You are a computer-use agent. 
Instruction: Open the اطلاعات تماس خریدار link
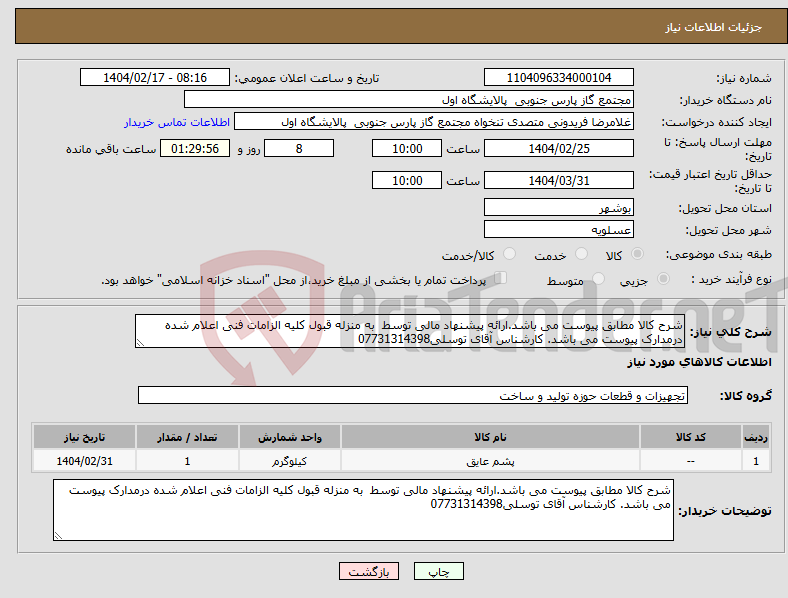pyautogui.click(x=177, y=122)
